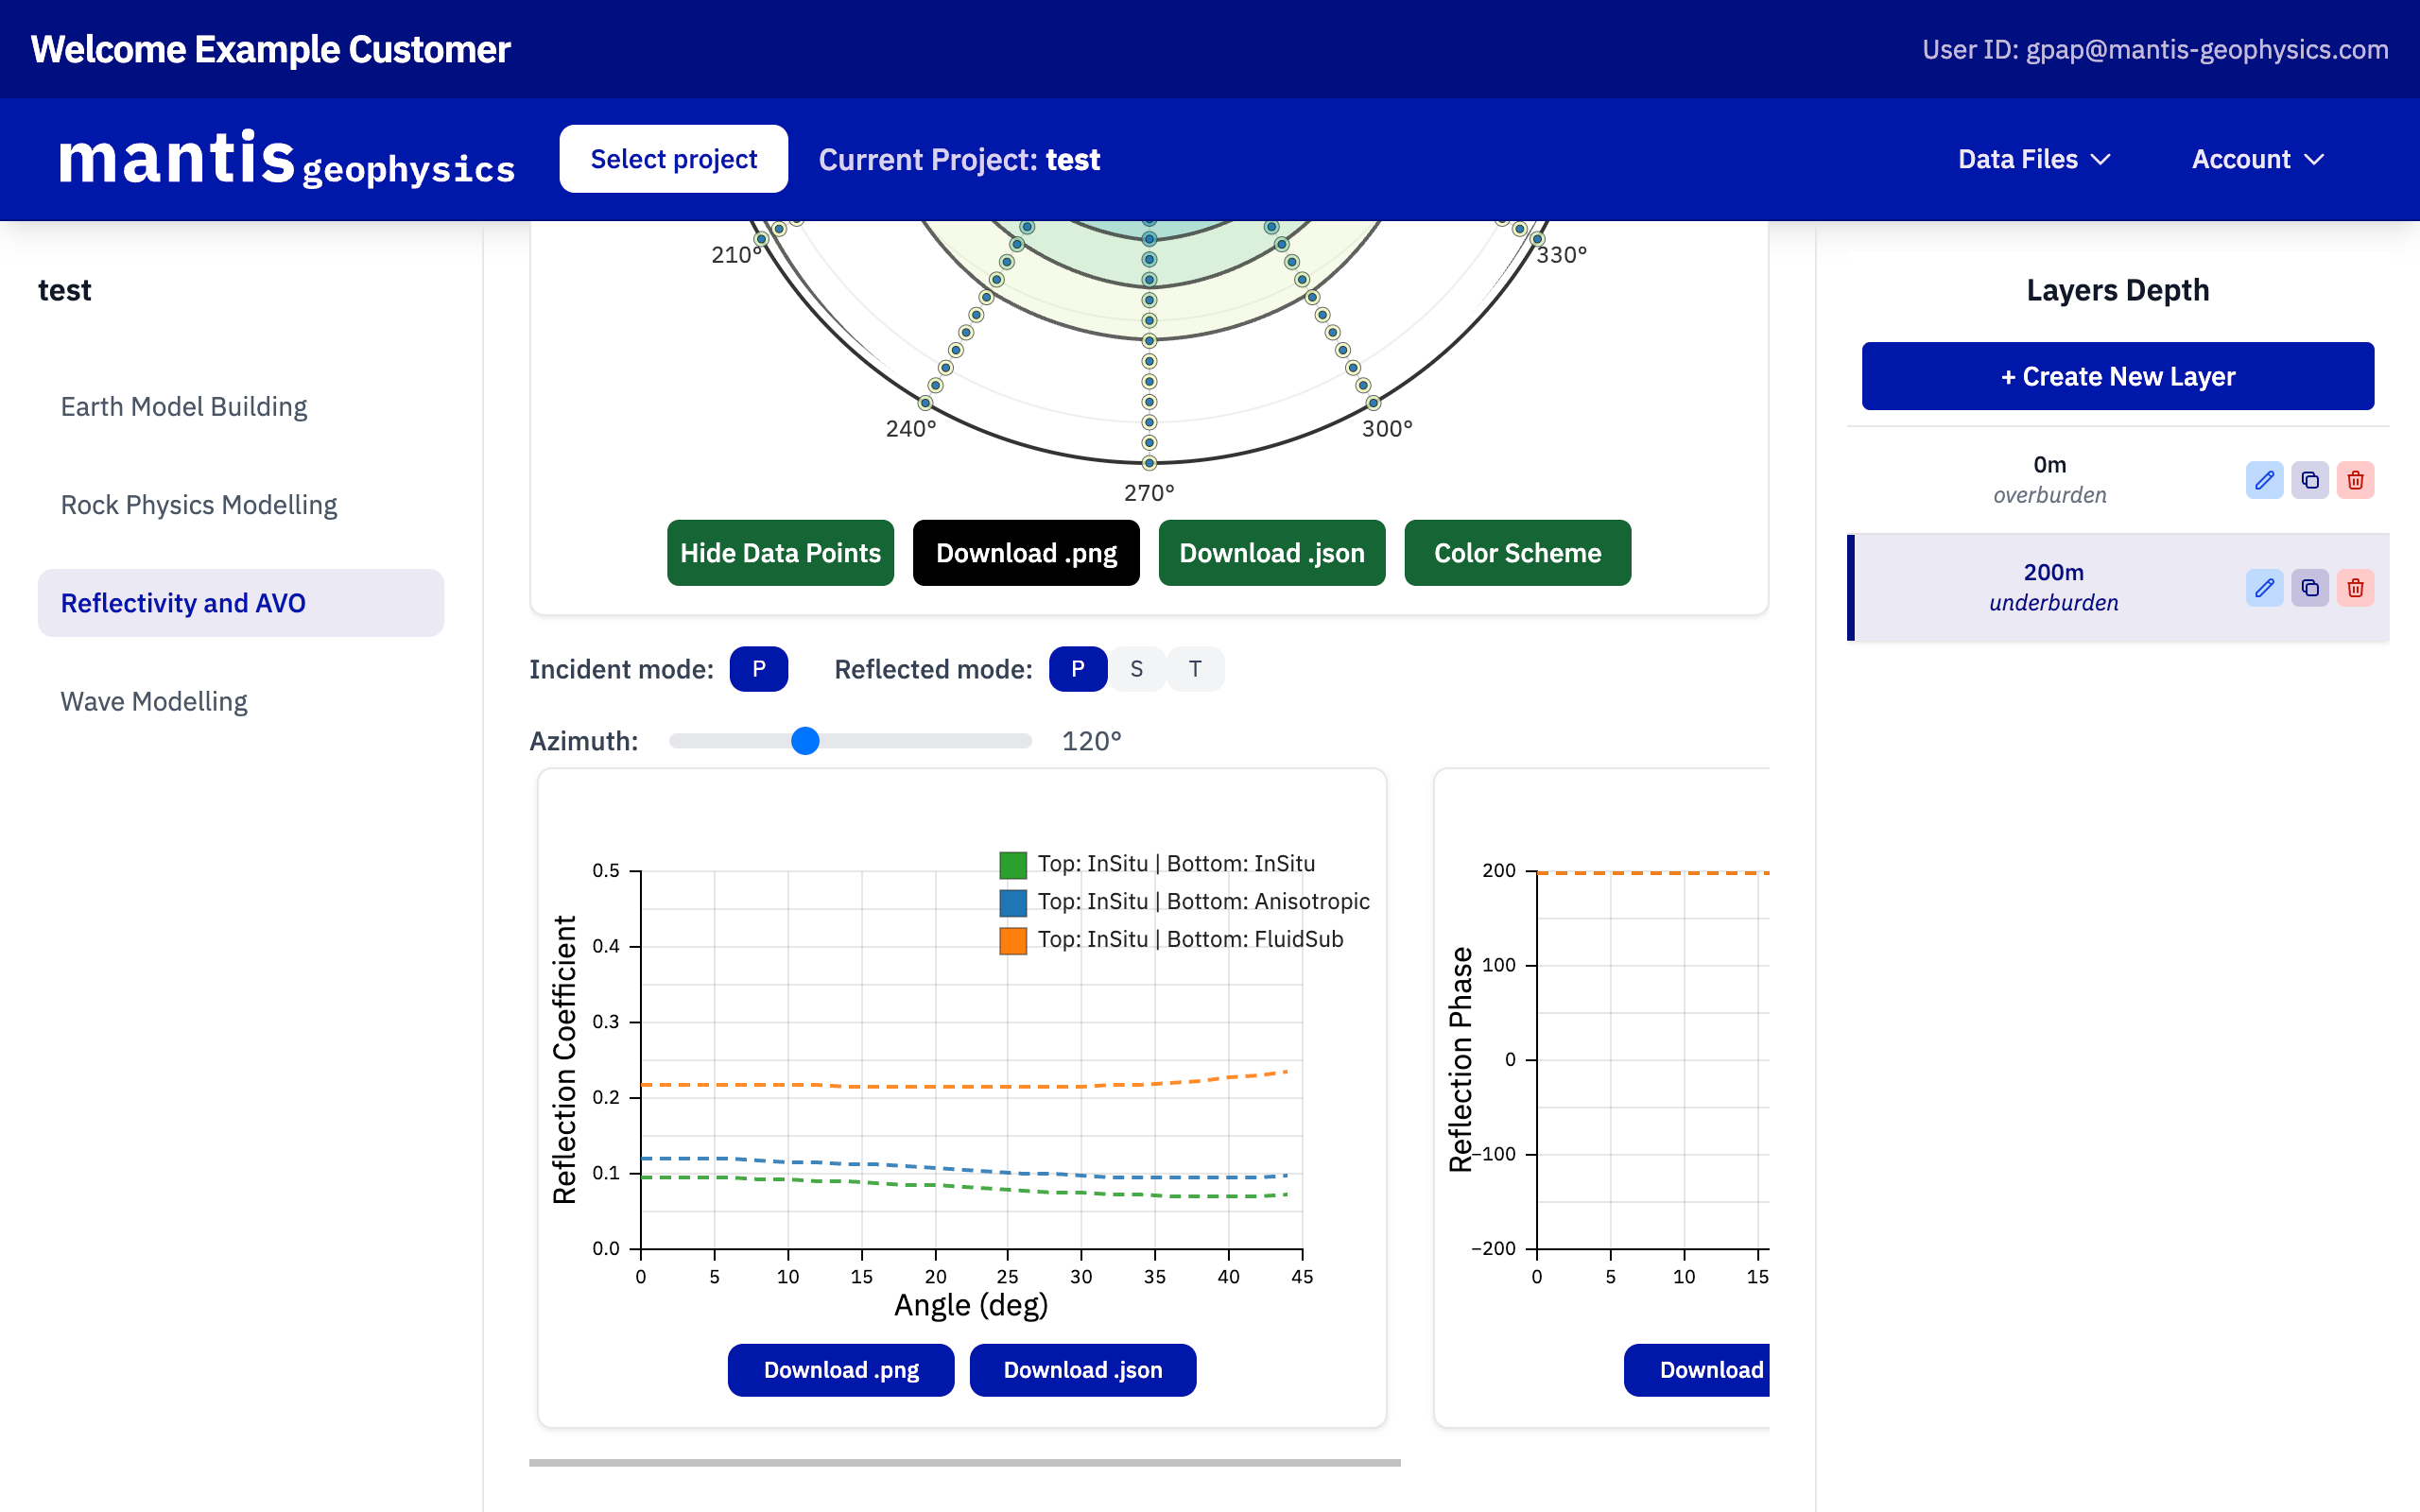Toggle InSitu | FluidSub legend series
This screenshot has width=2420, height=1512.
pos(1172,940)
